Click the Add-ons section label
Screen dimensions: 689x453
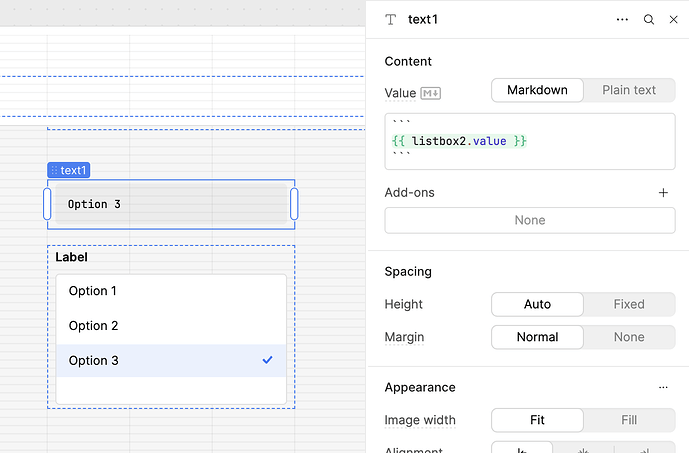409,192
